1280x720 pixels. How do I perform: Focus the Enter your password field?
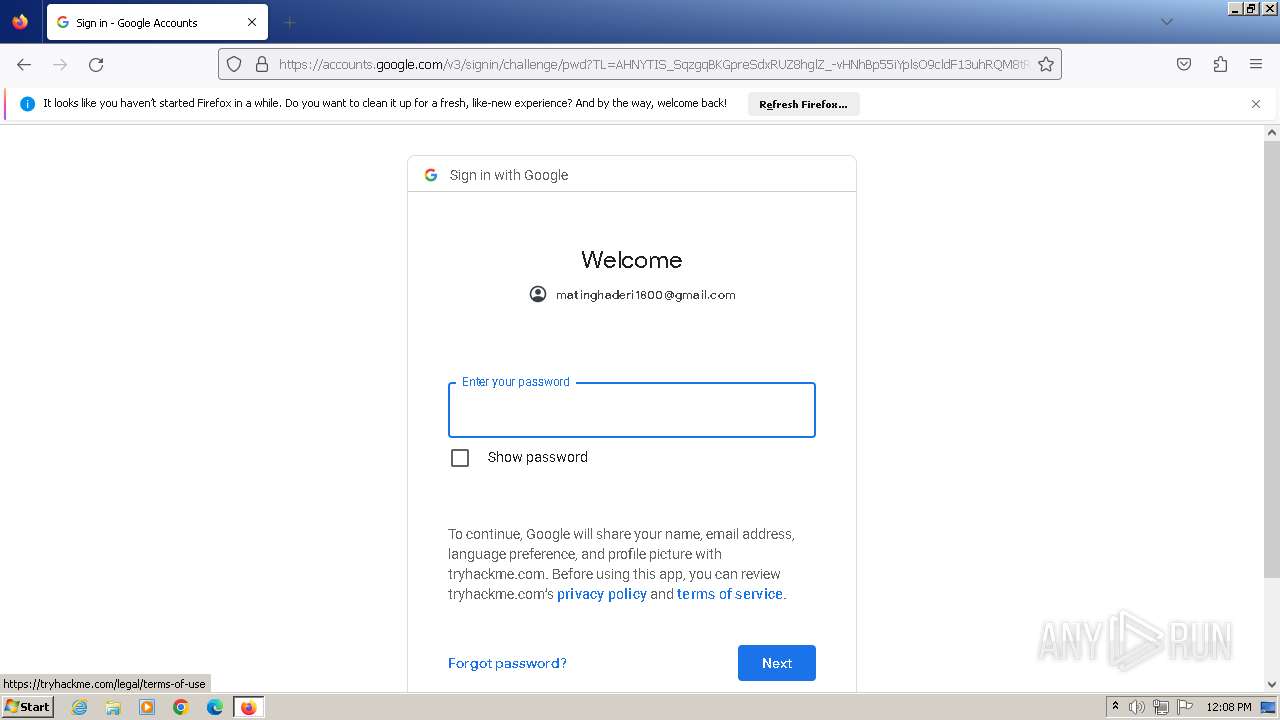632,410
